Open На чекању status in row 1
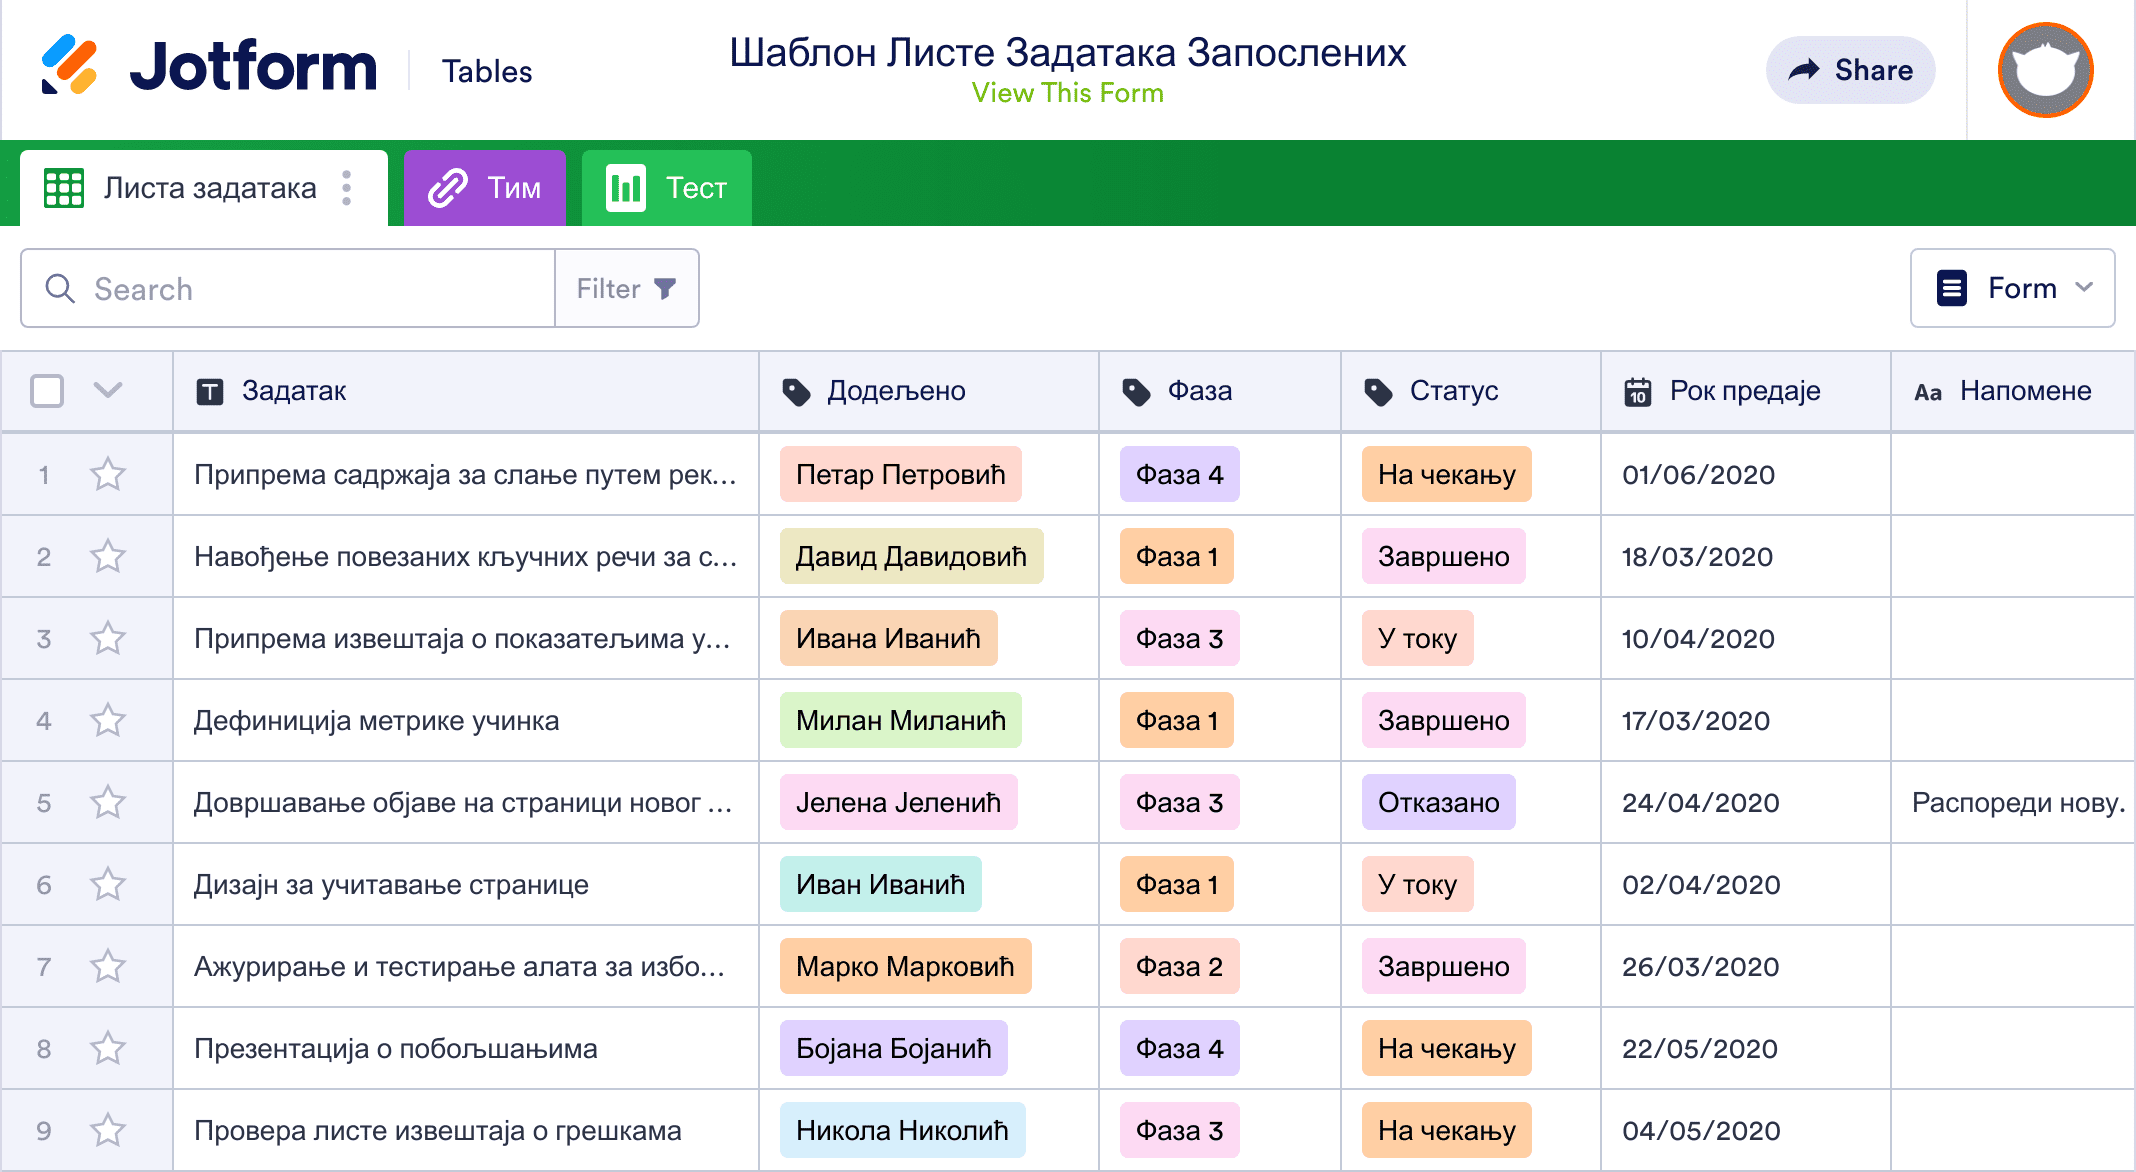2136x1172 pixels. (1446, 474)
